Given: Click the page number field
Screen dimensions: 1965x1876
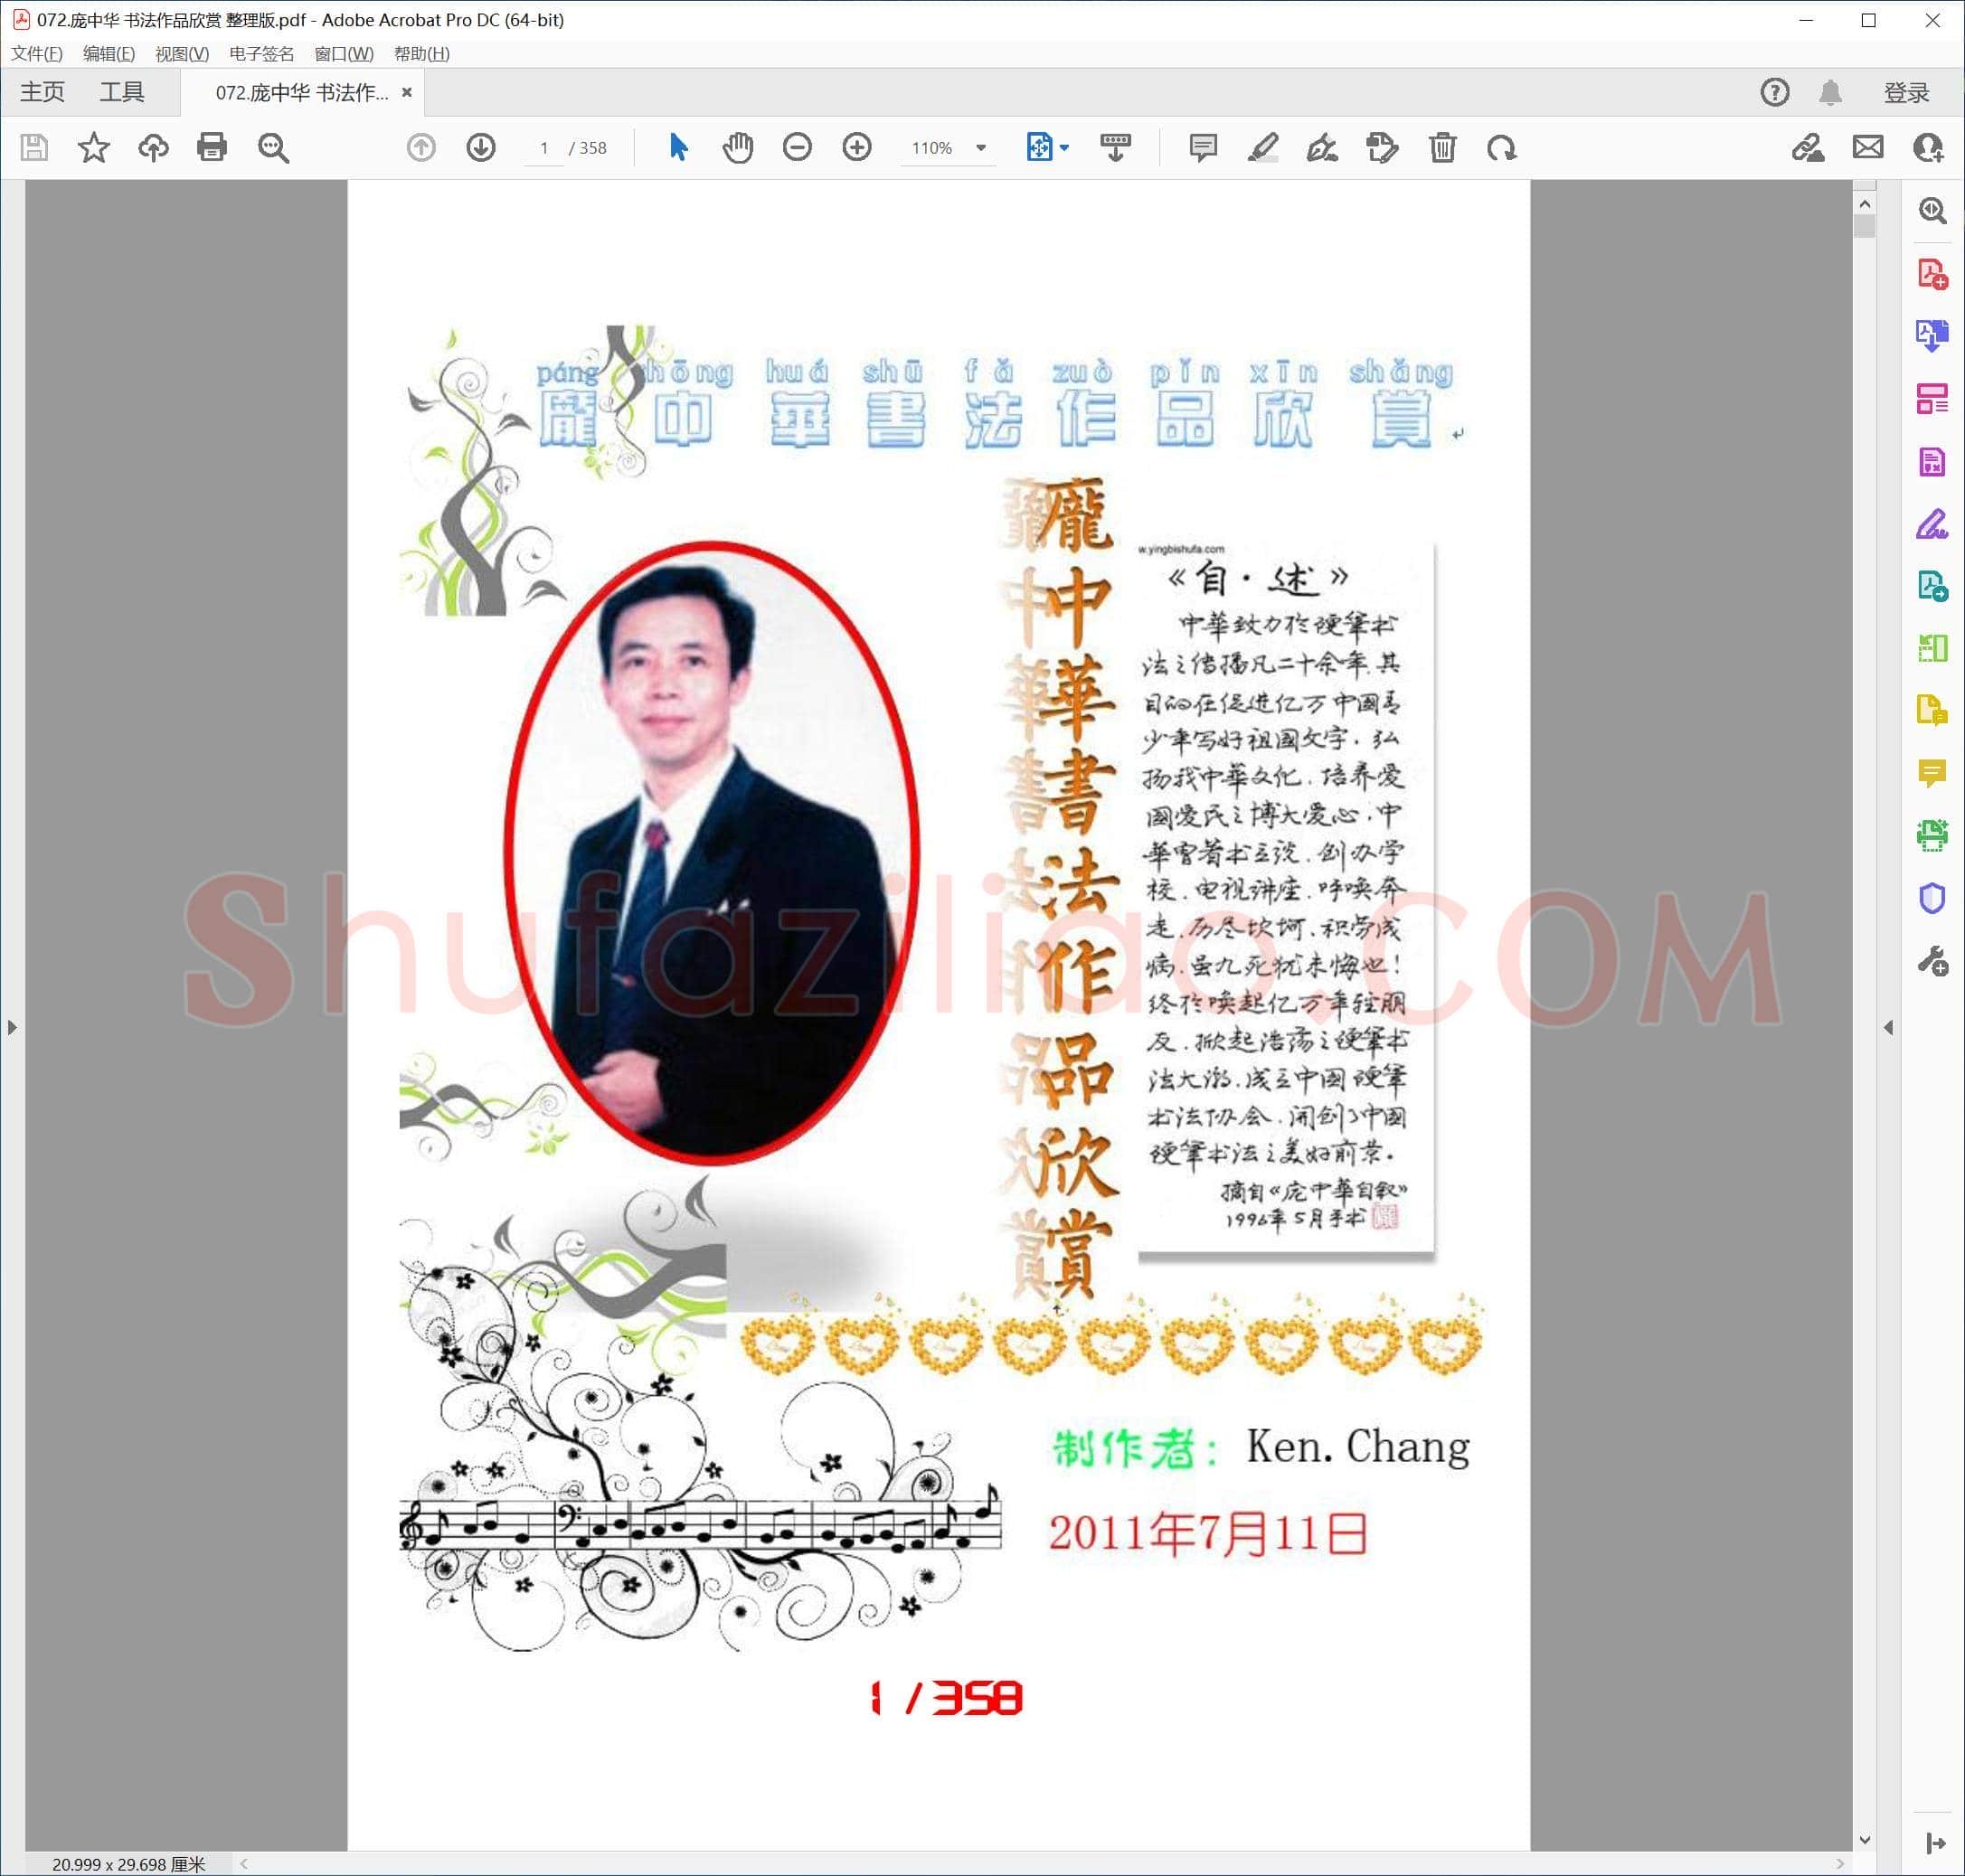Looking at the screenshot, I should (x=544, y=148).
